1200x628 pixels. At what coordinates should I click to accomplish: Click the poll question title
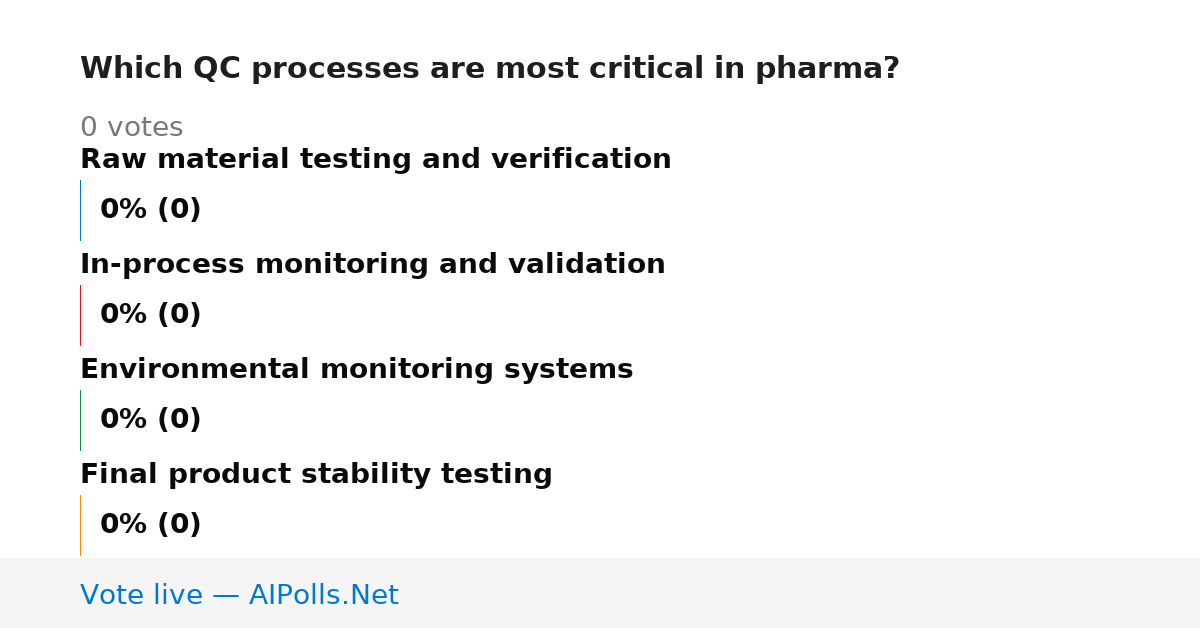tap(490, 69)
